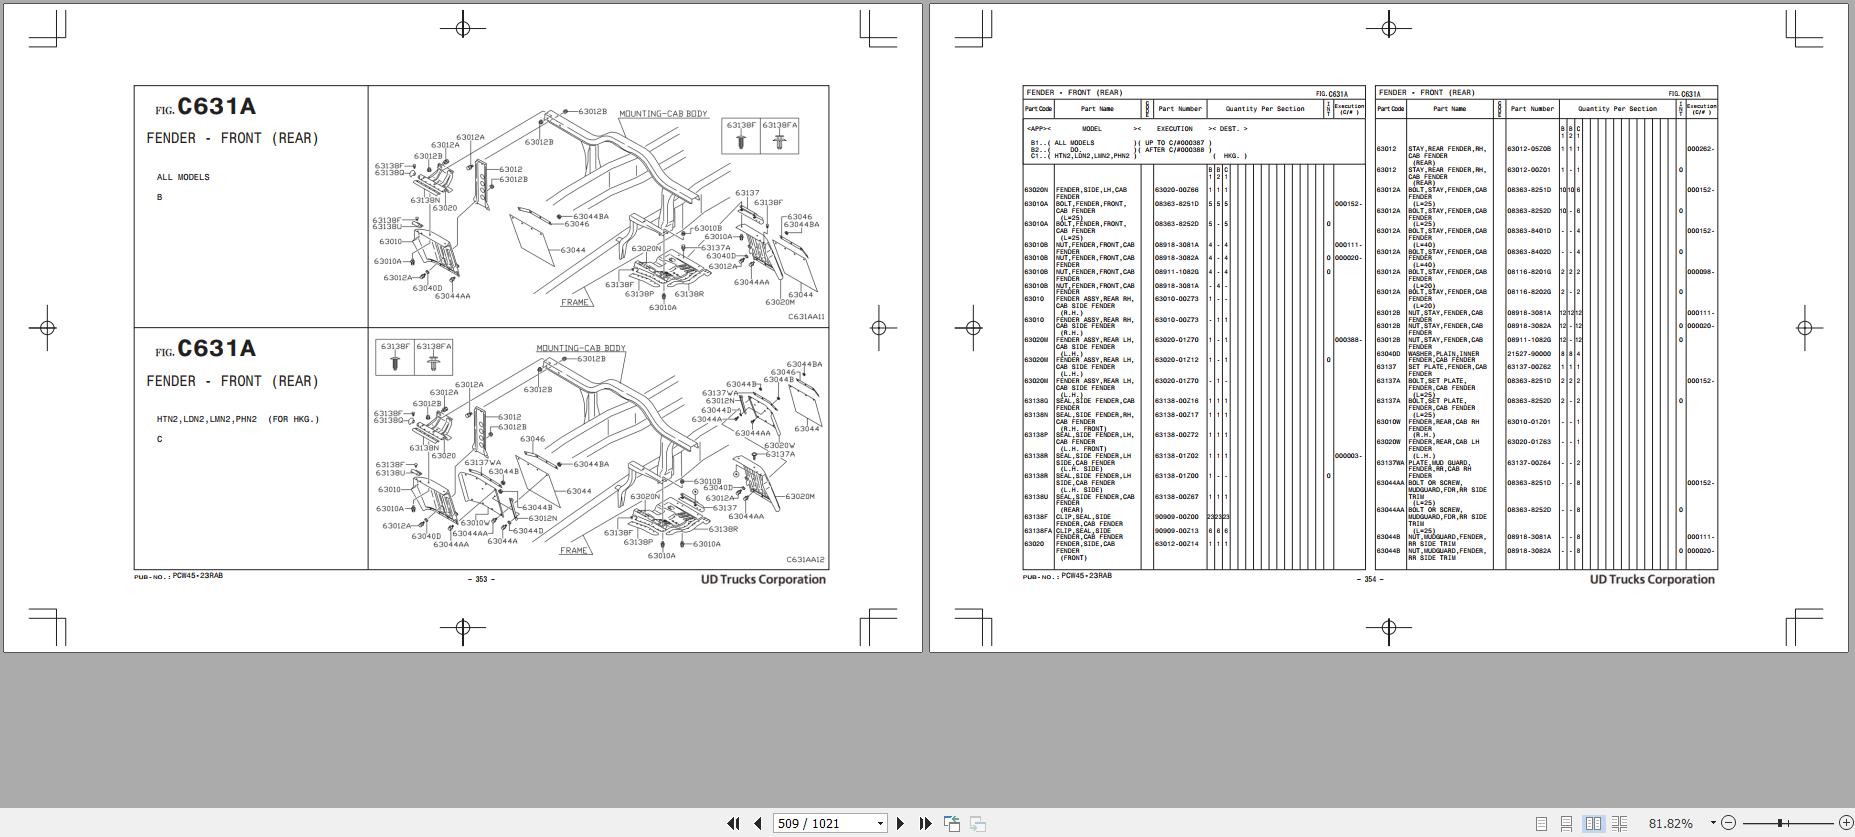Image resolution: width=1855 pixels, height=837 pixels.
Task: Click the zoom in plus button
Action: point(1846,823)
